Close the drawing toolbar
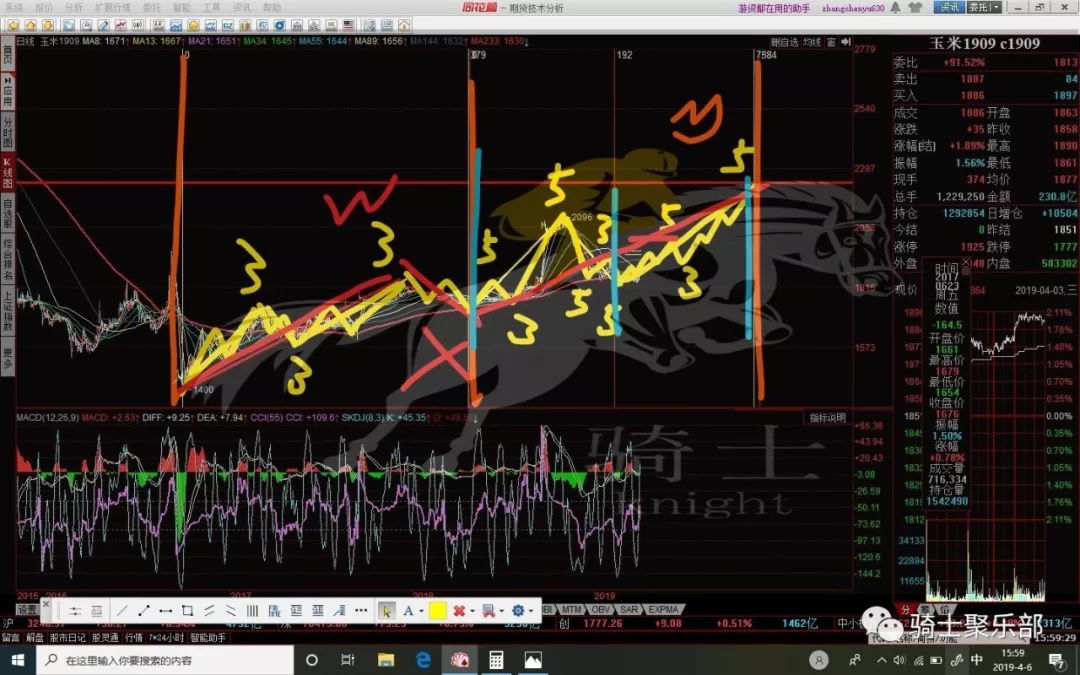 [45, 604]
